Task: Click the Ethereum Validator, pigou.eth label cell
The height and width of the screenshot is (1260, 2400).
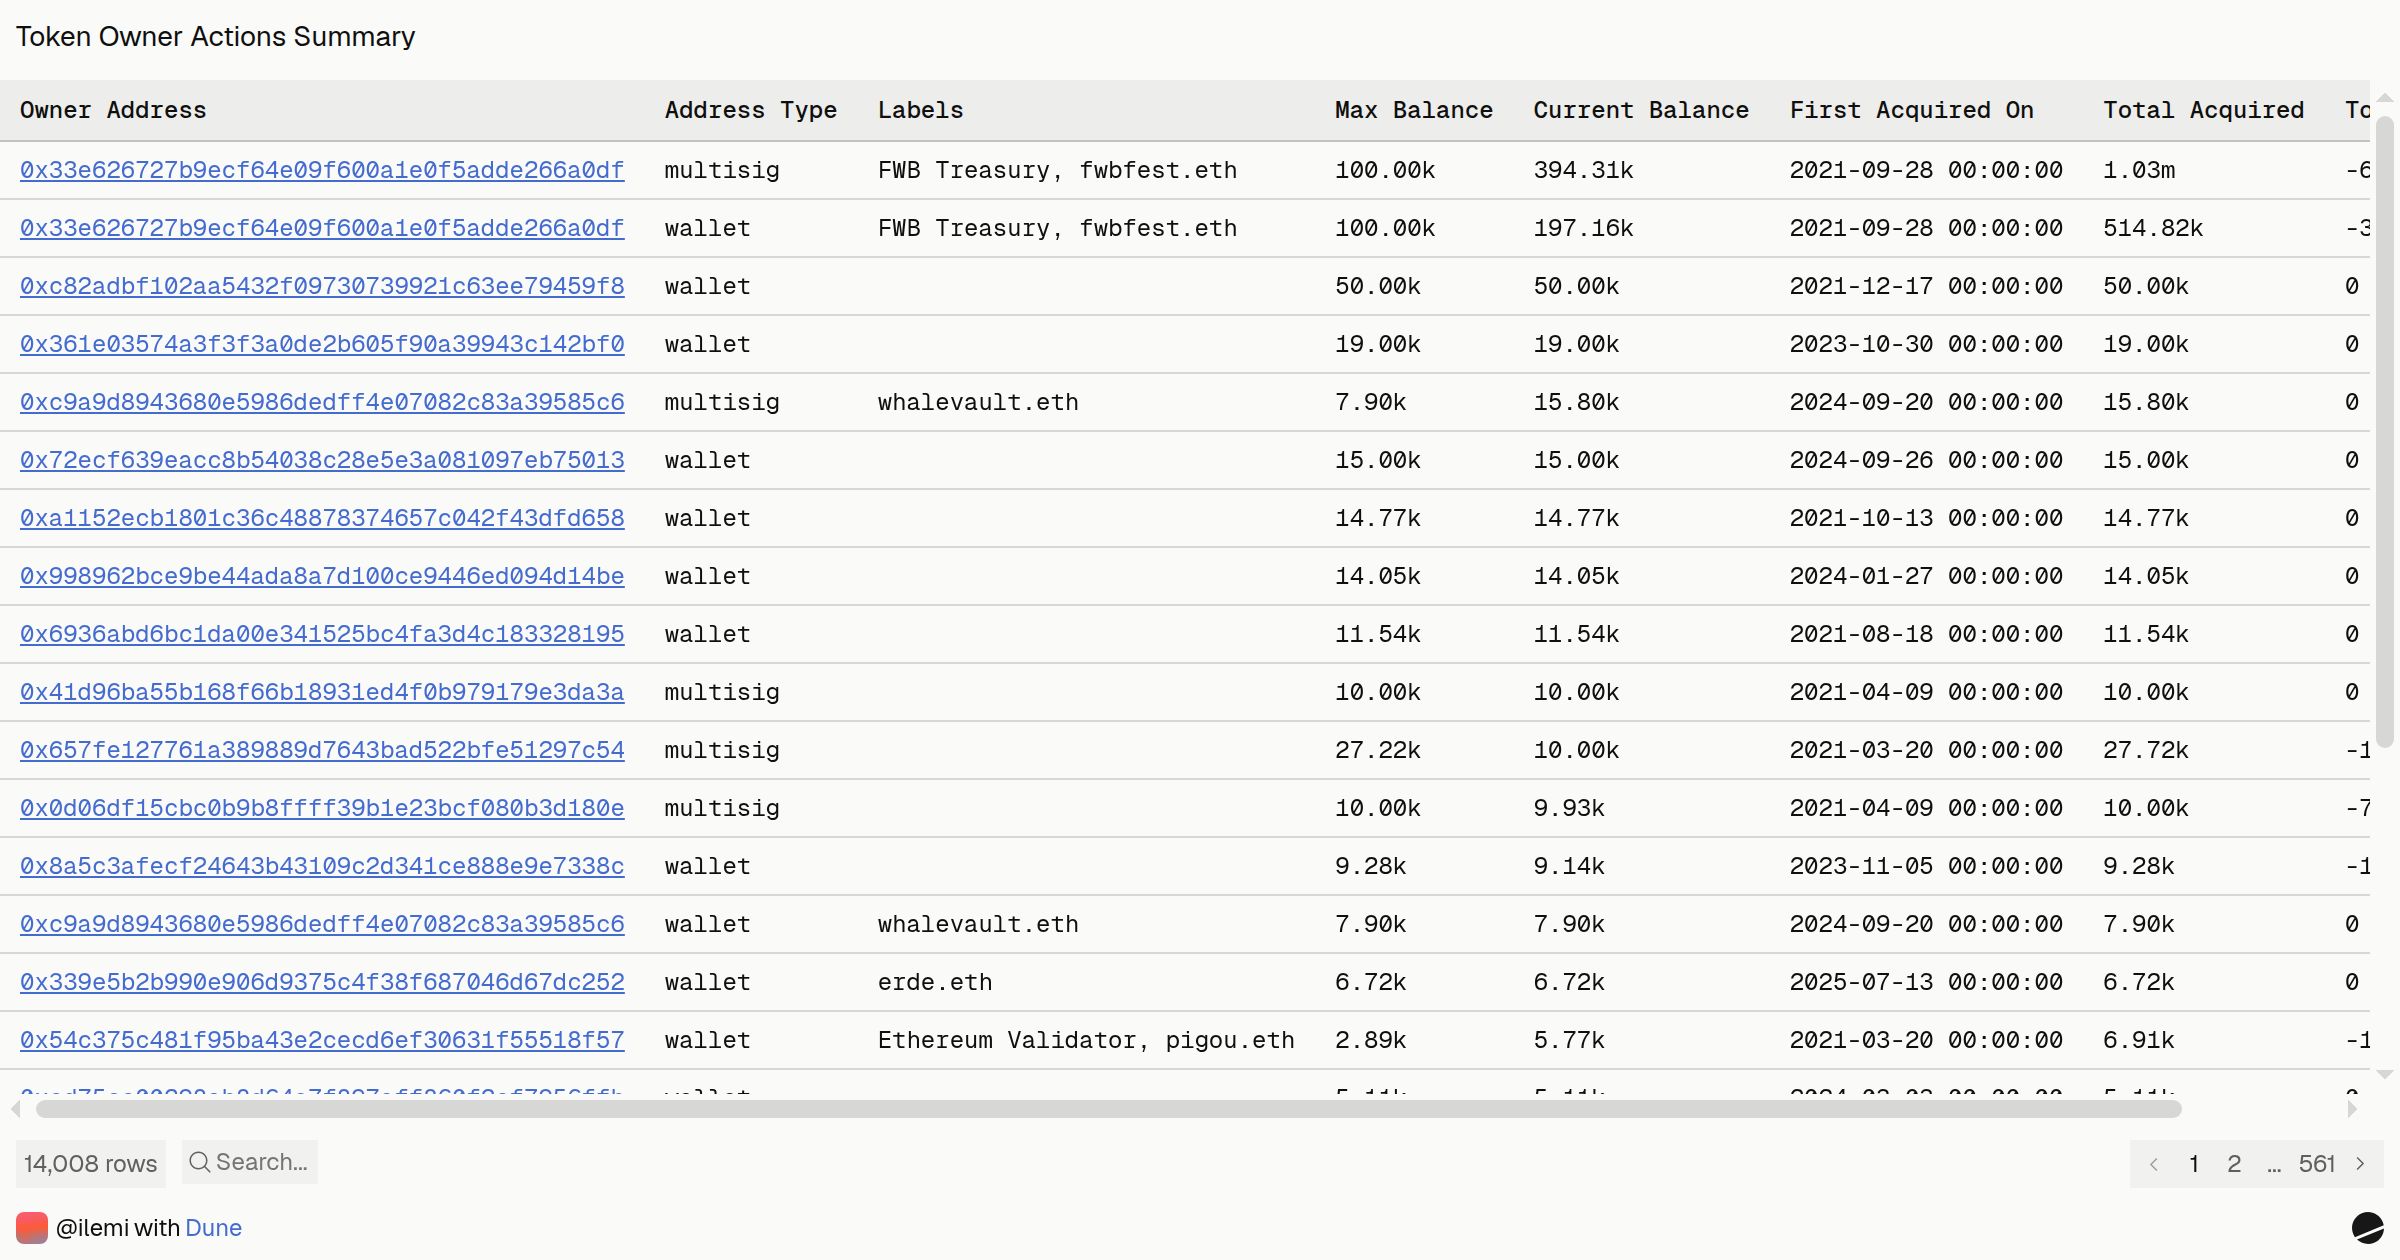Action: tap(1086, 1040)
